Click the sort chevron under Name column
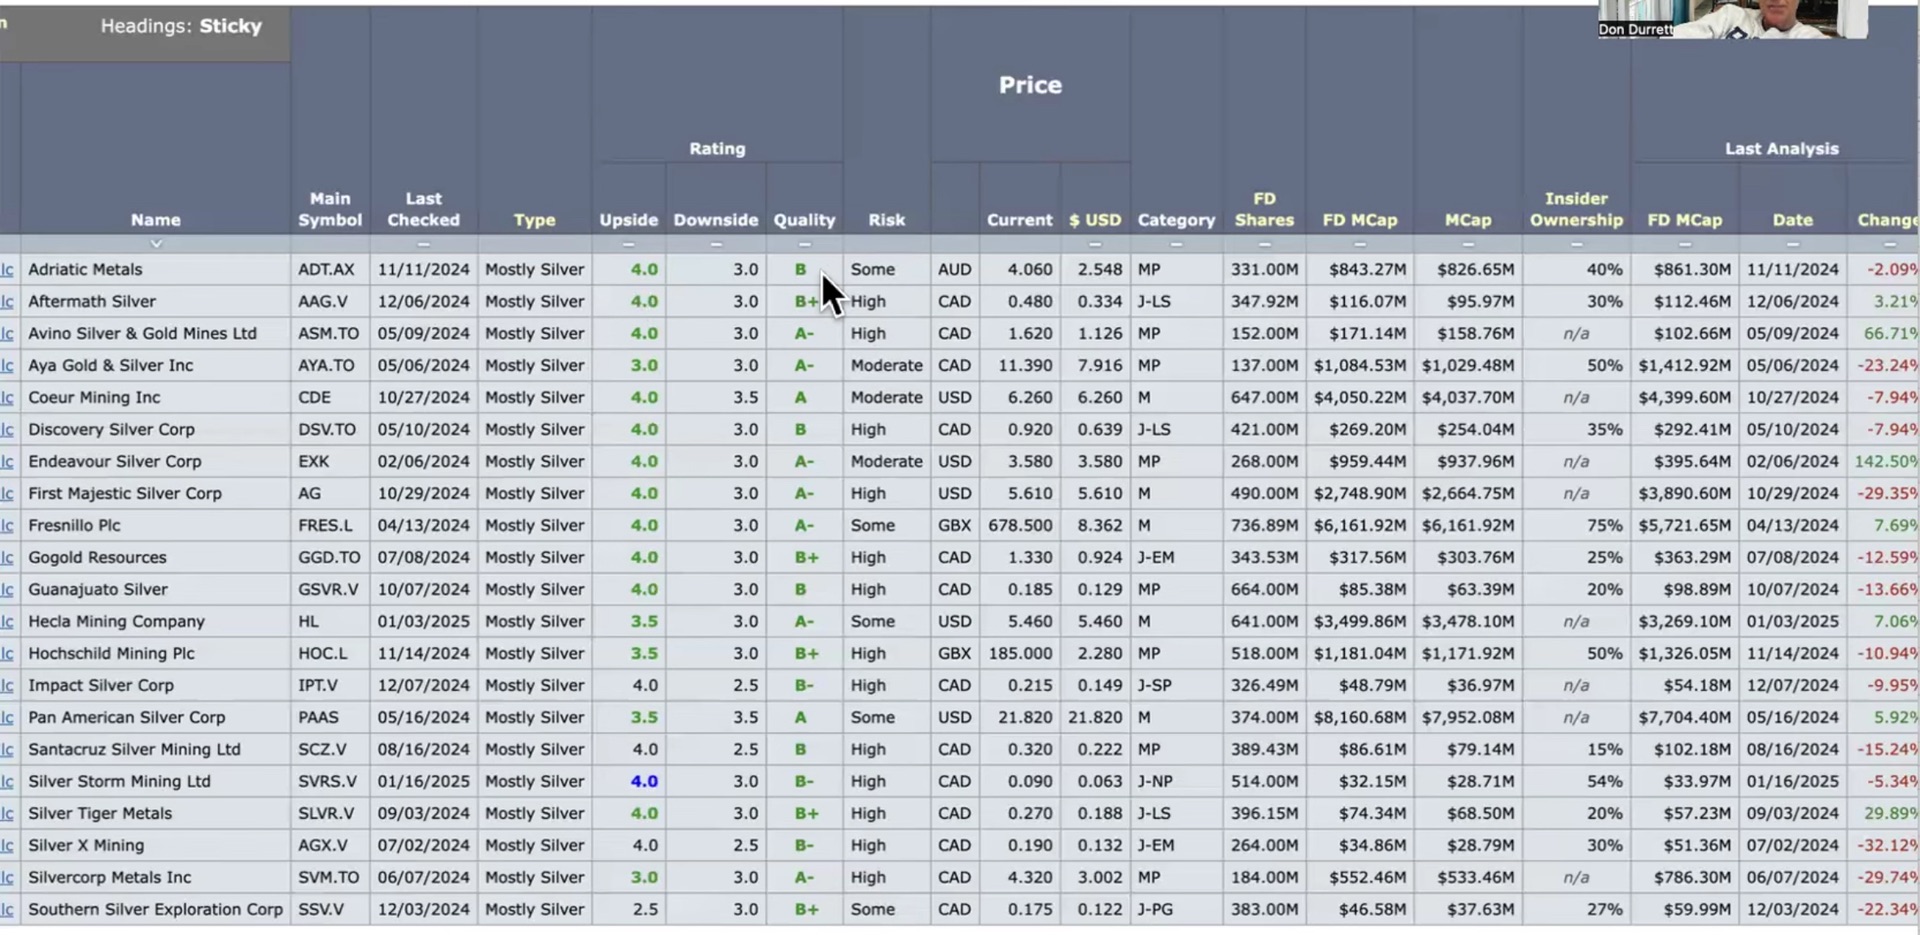This screenshot has width=1920, height=935. click(156, 244)
